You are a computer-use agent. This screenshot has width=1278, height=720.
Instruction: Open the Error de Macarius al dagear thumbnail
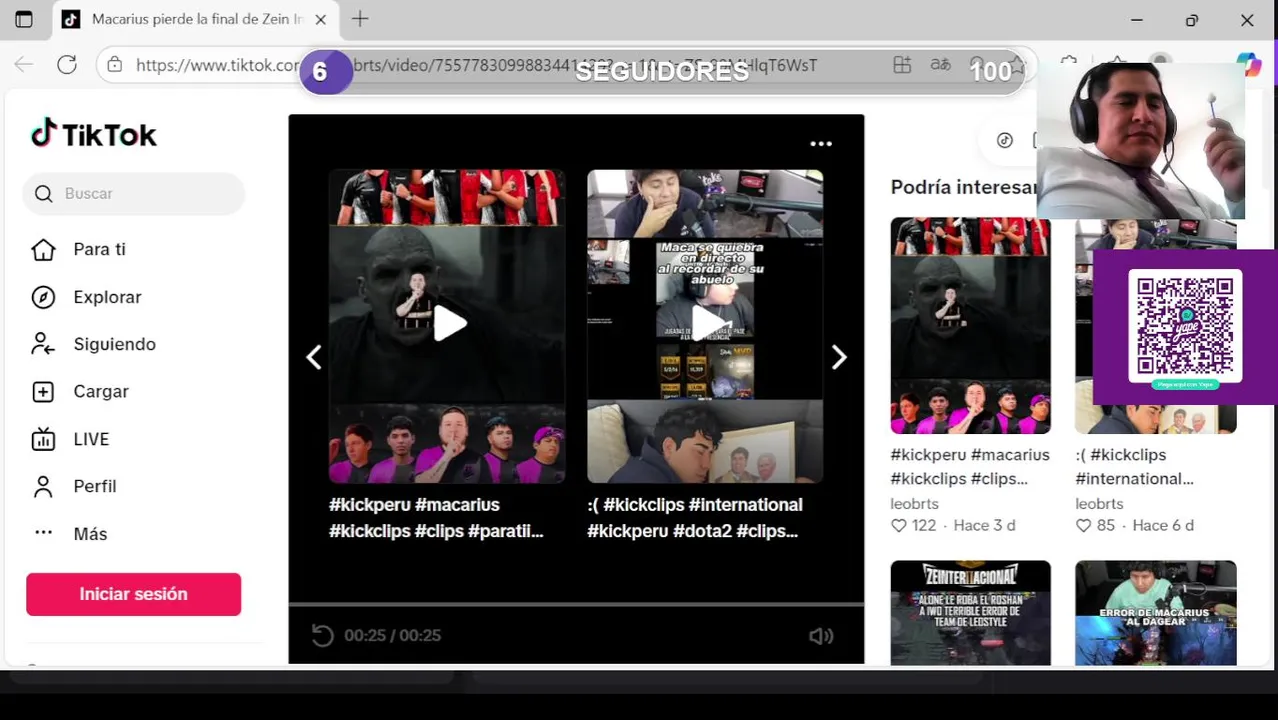tap(1155, 612)
